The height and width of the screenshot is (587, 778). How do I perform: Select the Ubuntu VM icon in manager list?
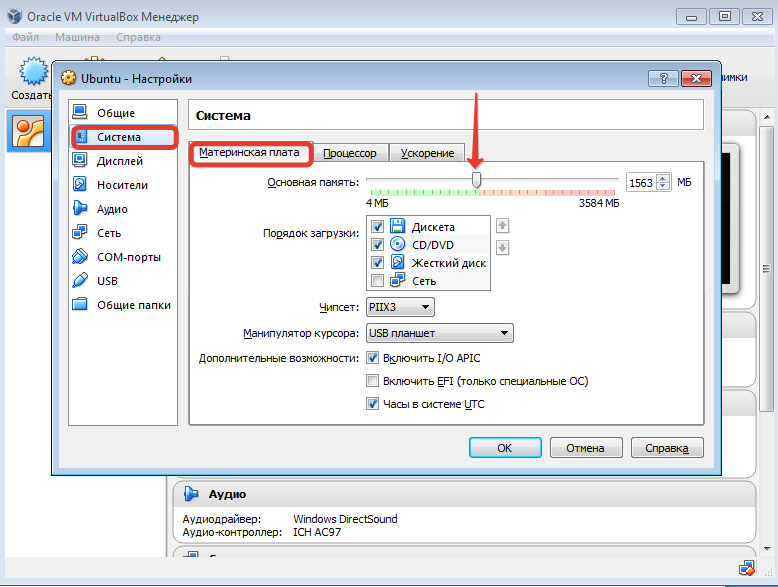click(x=28, y=132)
